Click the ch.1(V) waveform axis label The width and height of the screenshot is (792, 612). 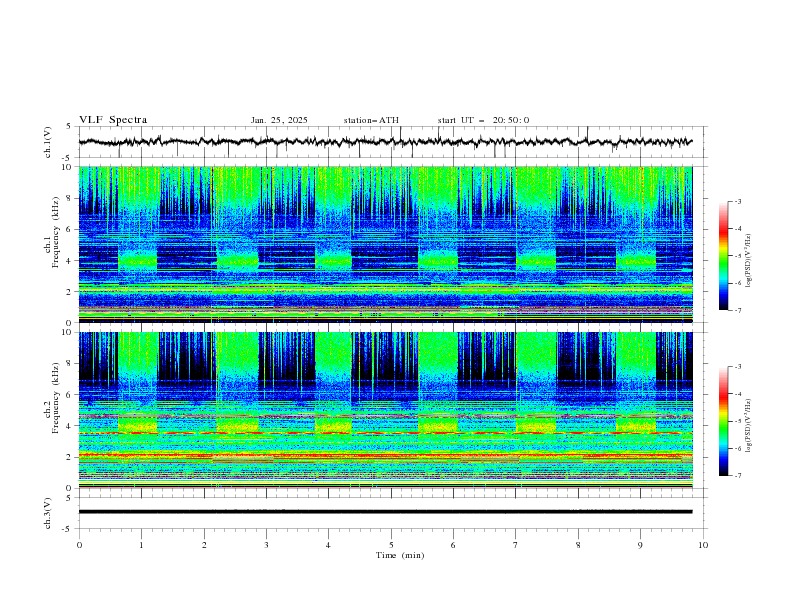click(x=48, y=142)
